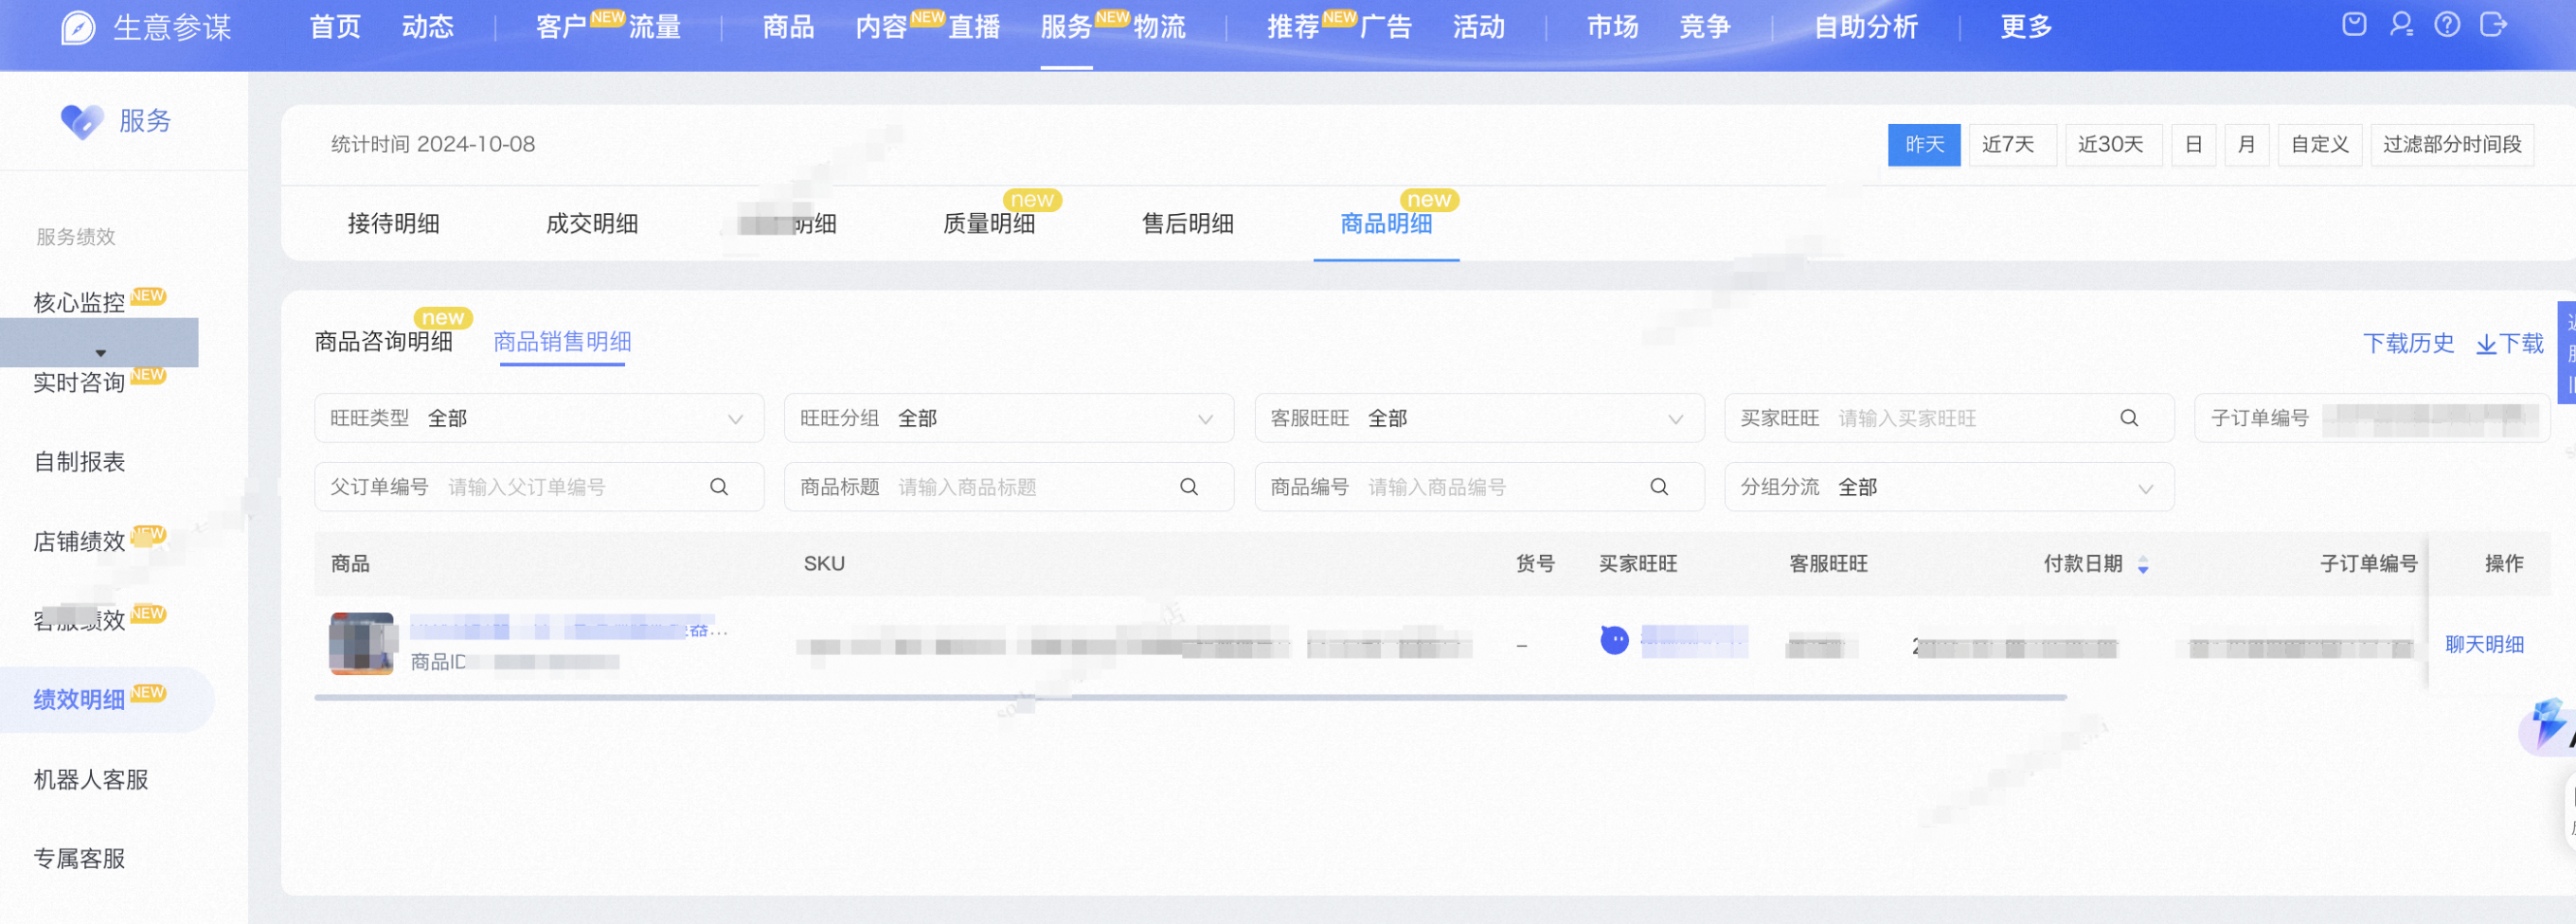This screenshot has width=2576, height=924.
Task: Open 实时咨询 in the sidebar
Action: tap(79, 382)
